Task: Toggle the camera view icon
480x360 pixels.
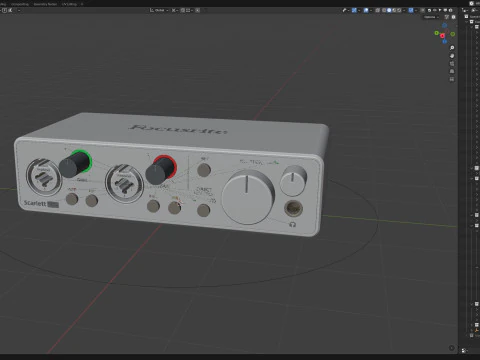Action: (452, 64)
